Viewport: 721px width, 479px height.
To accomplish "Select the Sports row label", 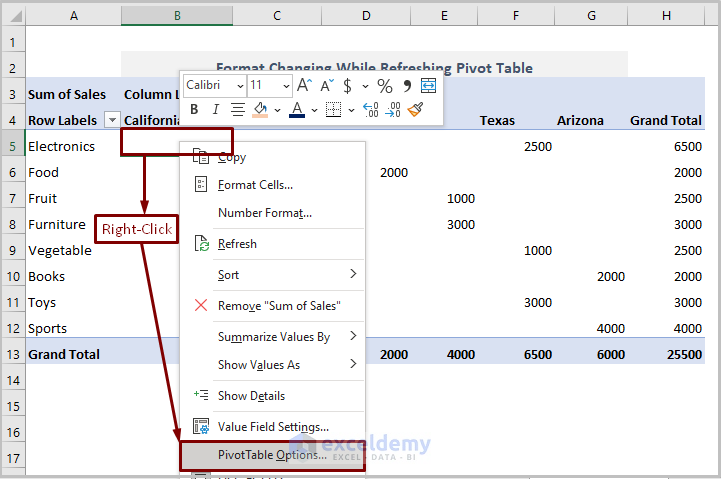I will tap(47, 329).
